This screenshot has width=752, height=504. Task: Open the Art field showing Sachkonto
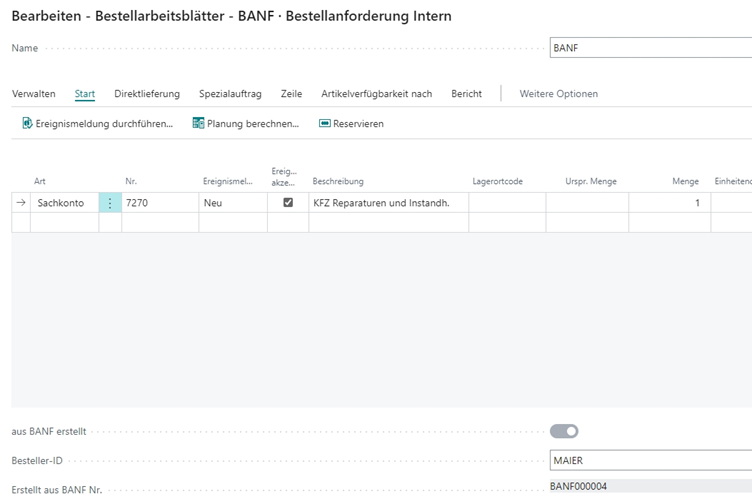click(x=64, y=202)
